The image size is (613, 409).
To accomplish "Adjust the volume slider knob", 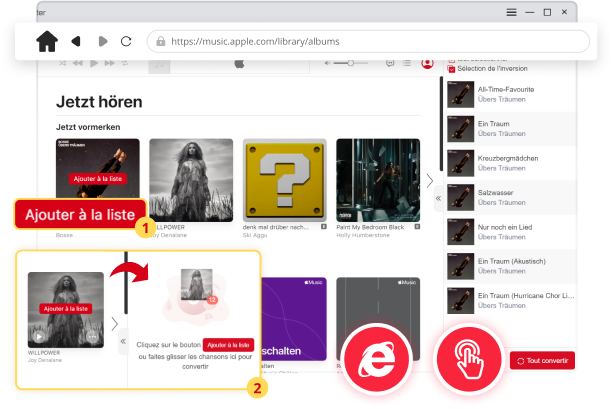I will [x=351, y=63].
